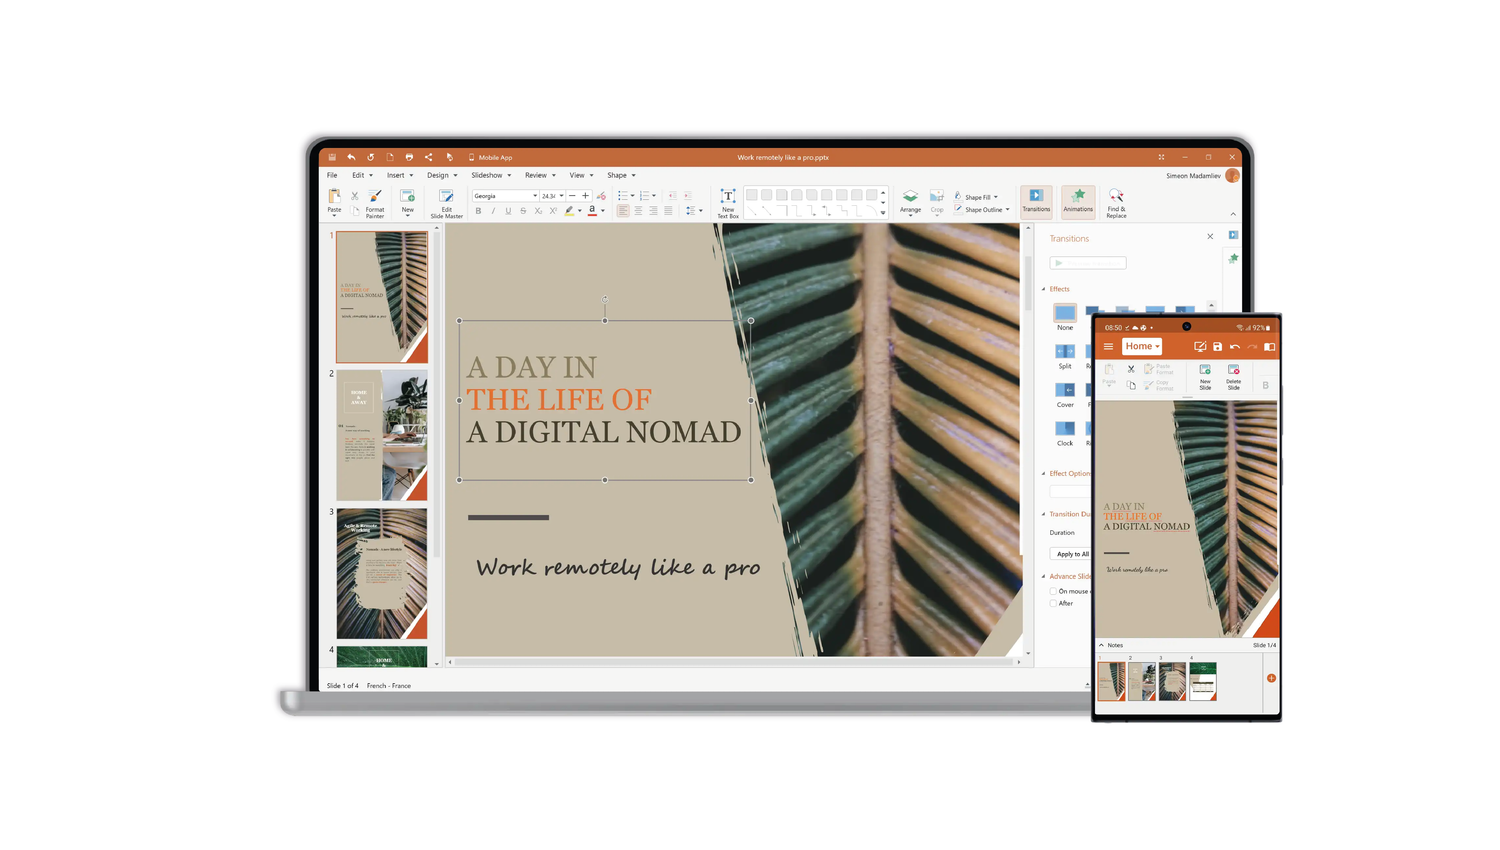Open the Edit Slide Master tool

(x=446, y=198)
